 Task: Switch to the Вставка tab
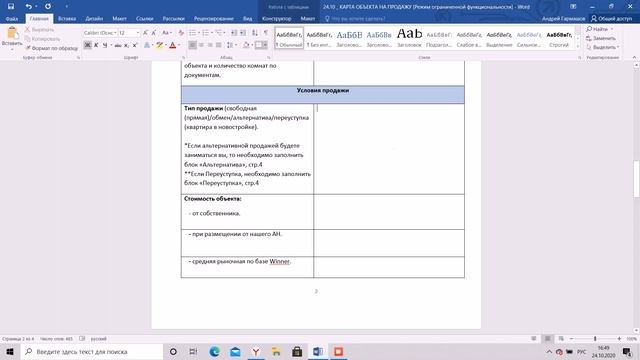click(x=67, y=18)
